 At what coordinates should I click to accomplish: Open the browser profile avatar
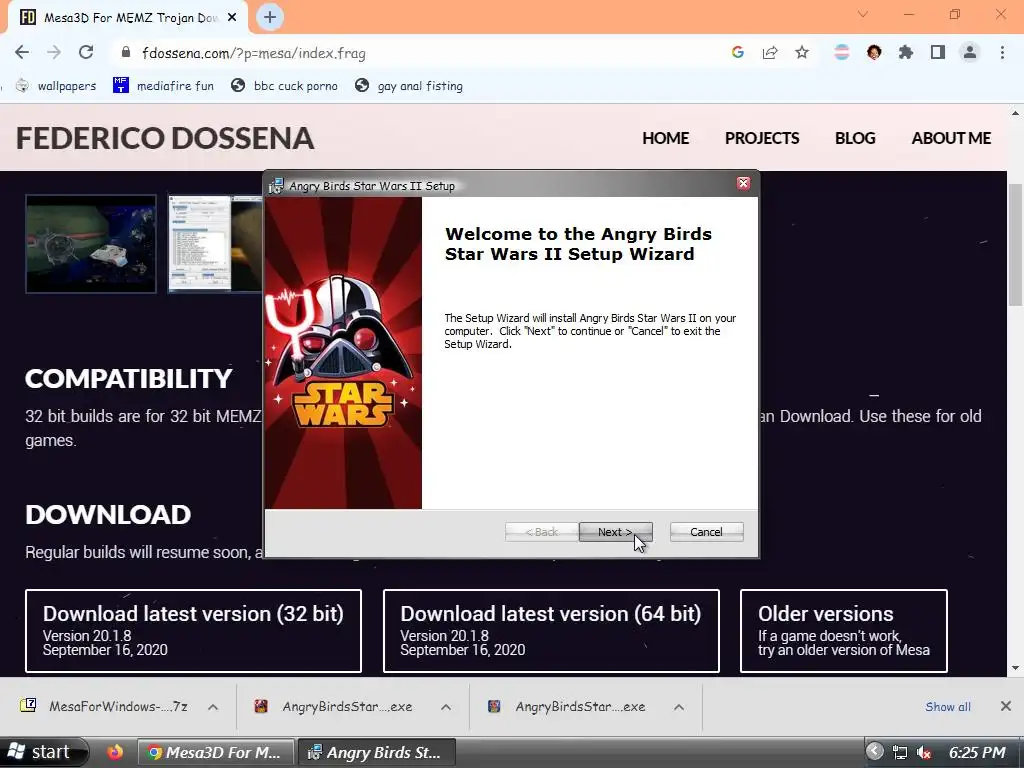point(970,52)
